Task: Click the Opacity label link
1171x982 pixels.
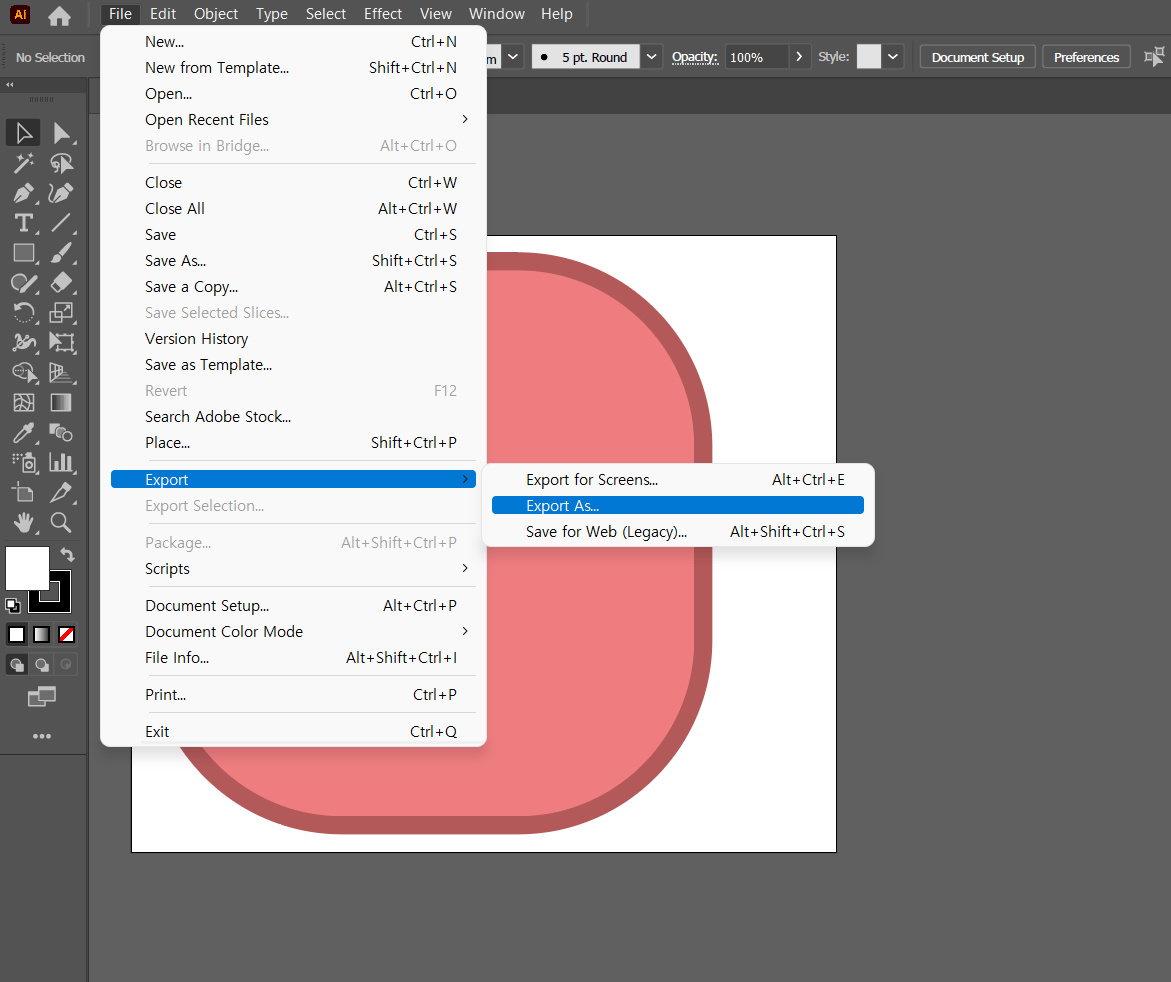Action: [694, 57]
